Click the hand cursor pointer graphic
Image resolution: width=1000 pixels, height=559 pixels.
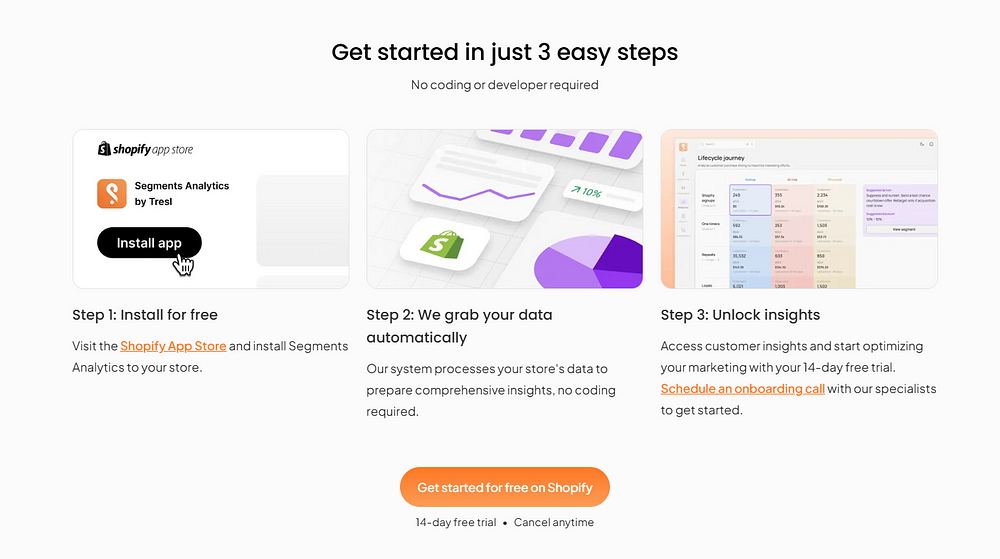pyautogui.click(x=184, y=265)
